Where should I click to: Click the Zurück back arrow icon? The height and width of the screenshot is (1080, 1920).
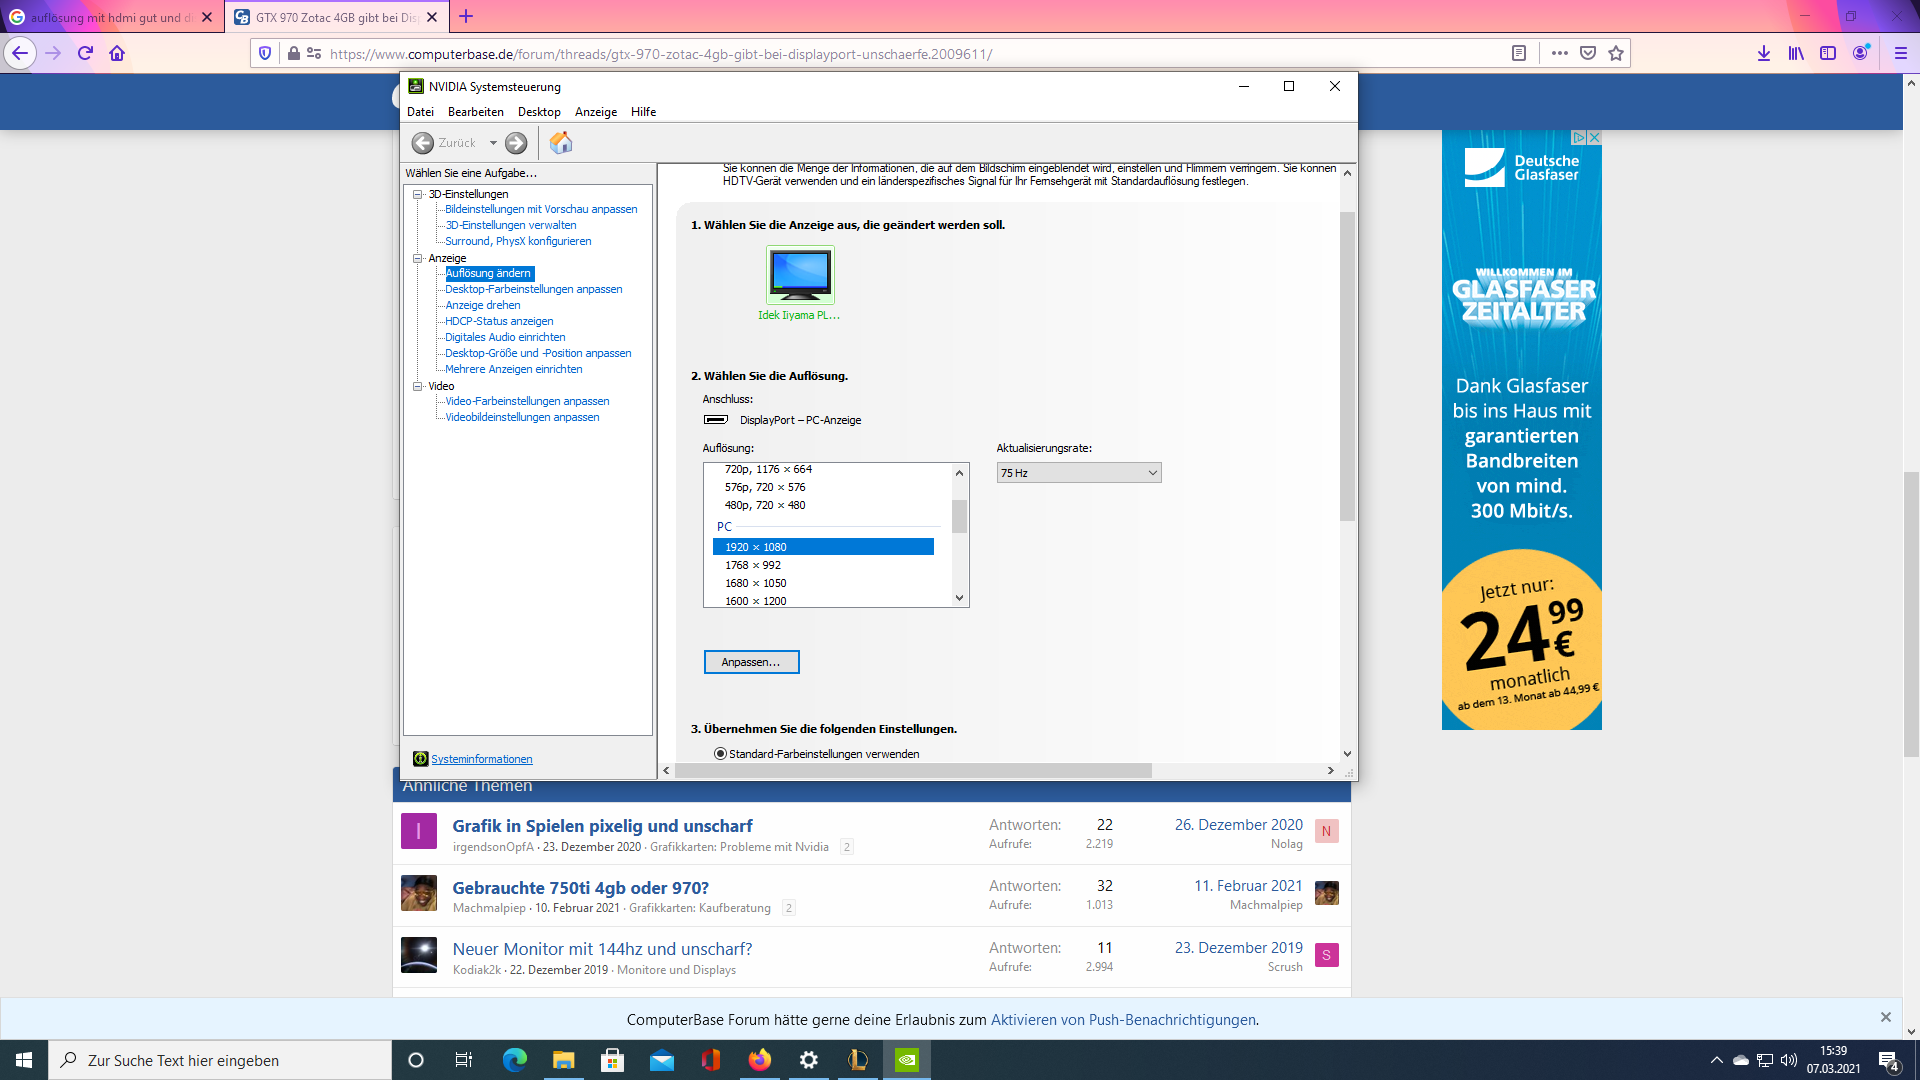[x=423, y=143]
